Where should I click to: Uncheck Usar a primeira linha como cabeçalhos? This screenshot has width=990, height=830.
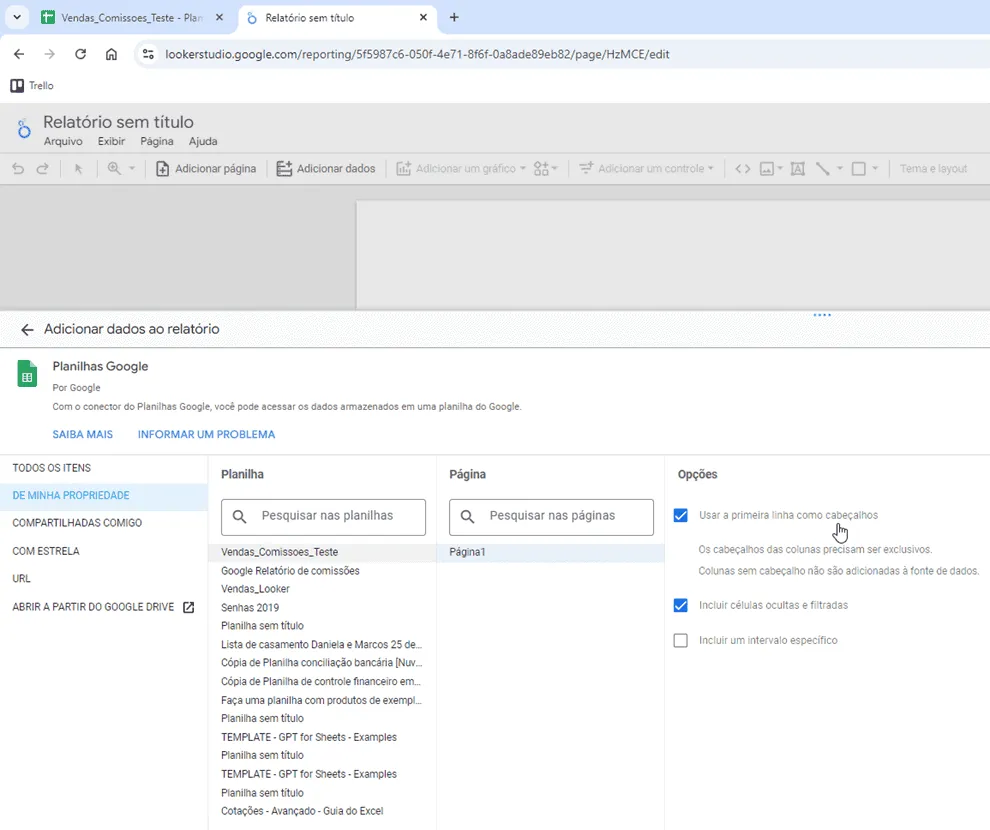click(x=681, y=515)
